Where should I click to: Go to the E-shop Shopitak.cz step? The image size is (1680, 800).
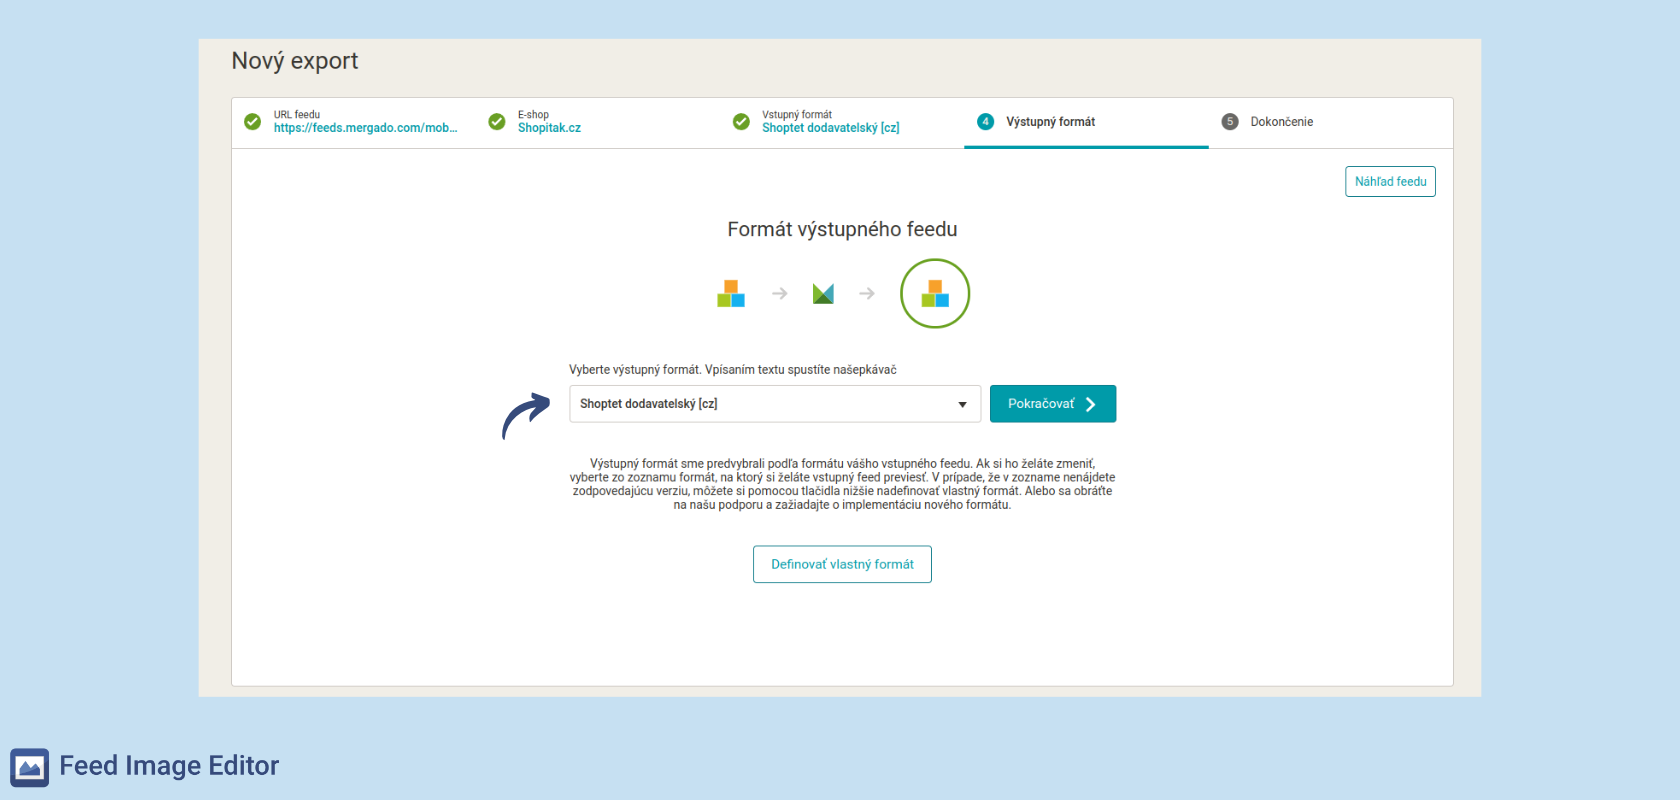(598, 123)
